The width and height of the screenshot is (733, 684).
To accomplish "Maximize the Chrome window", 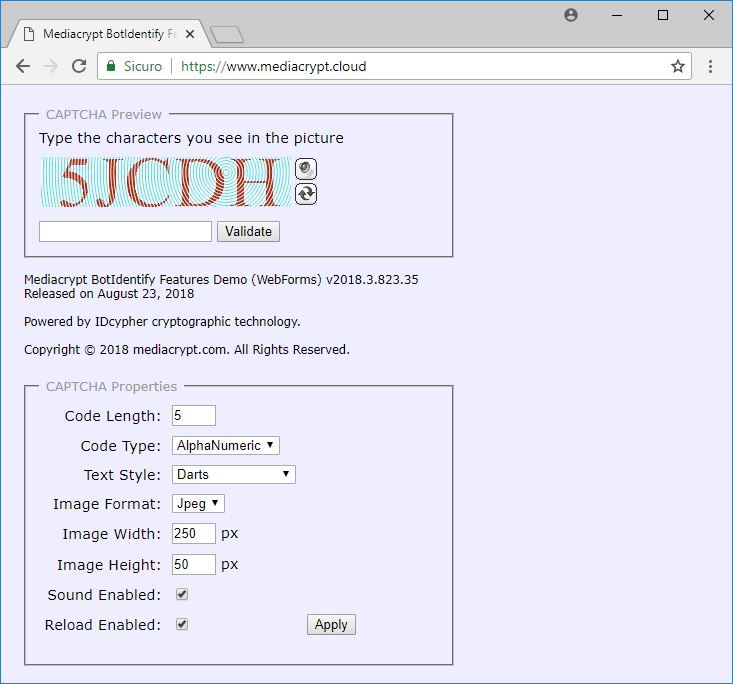I will click(663, 15).
